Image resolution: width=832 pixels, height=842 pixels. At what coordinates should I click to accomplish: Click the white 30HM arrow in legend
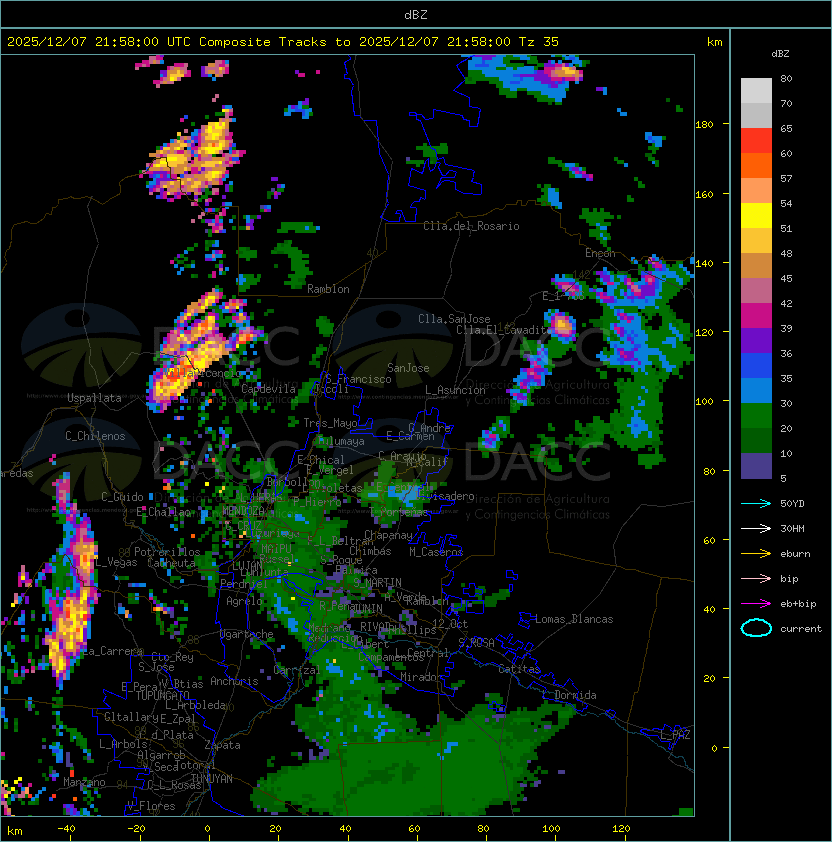(x=756, y=529)
